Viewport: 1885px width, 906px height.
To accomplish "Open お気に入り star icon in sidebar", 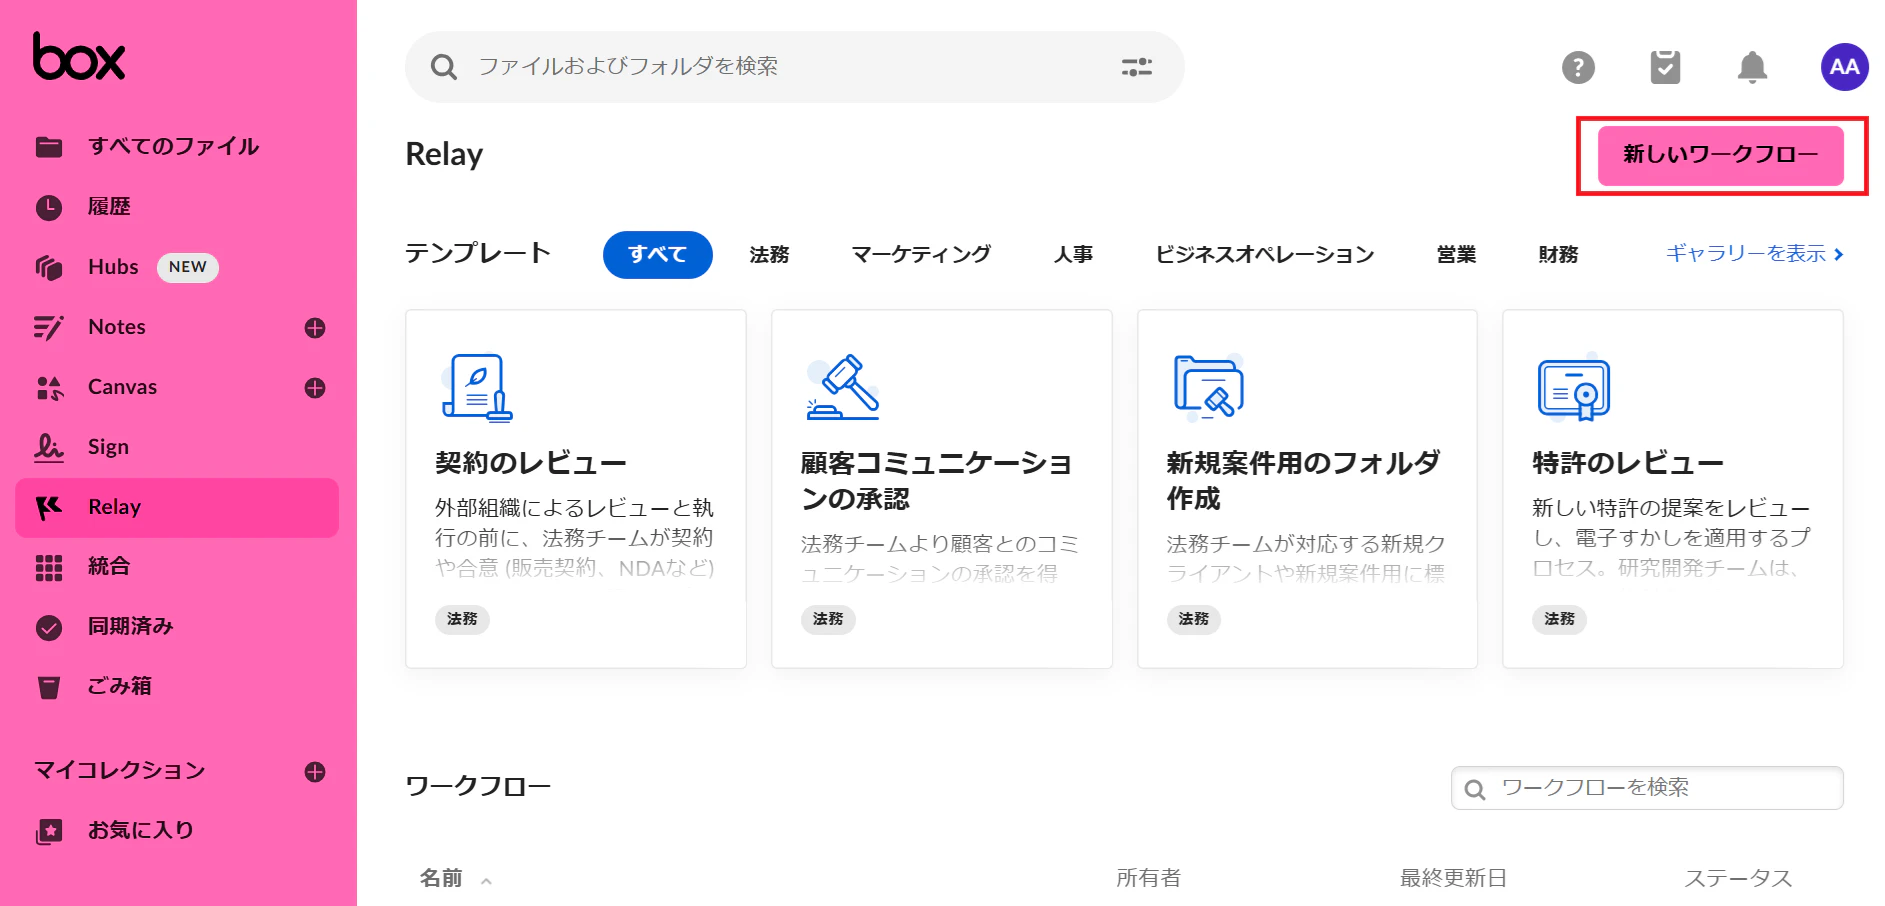I will tap(49, 831).
